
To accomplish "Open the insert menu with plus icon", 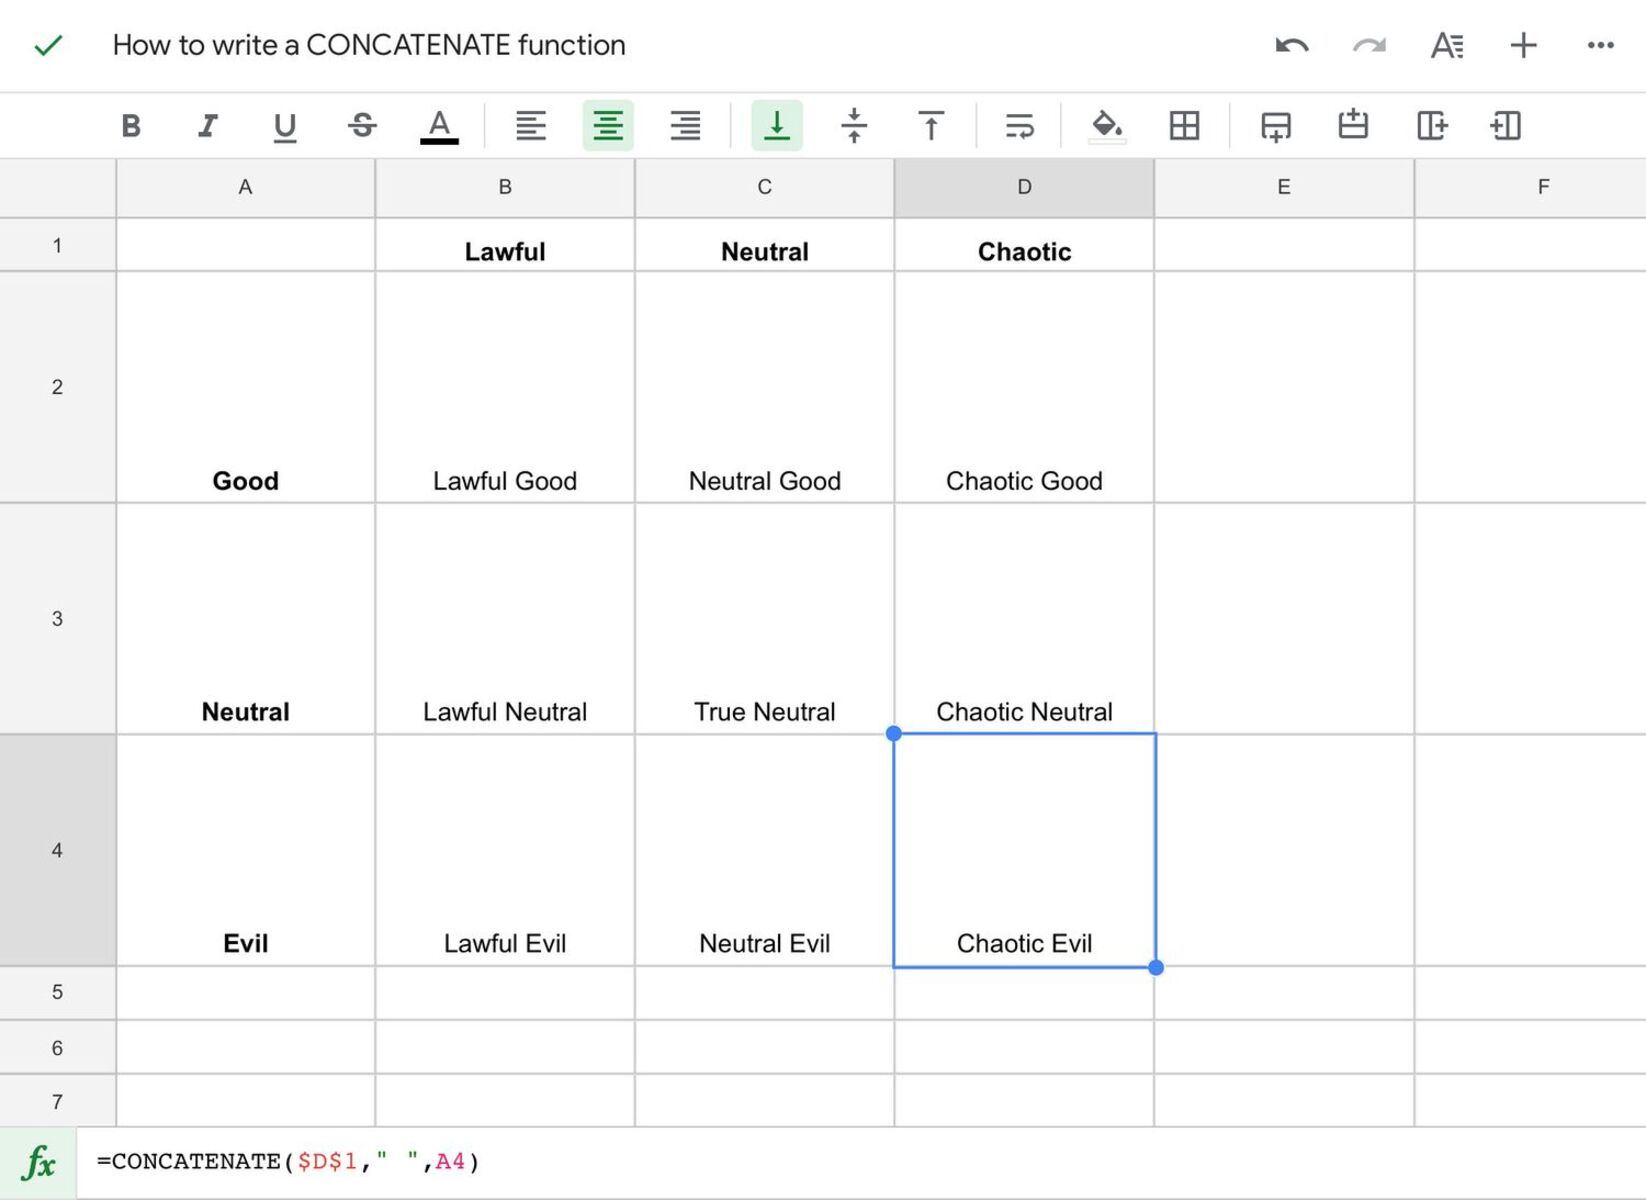I will [1523, 45].
